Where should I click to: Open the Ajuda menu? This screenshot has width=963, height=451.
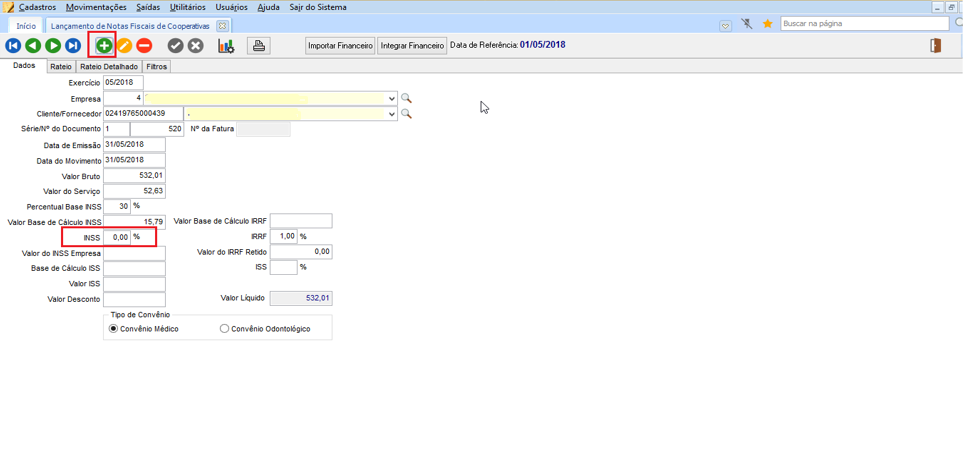click(x=268, y=7)
